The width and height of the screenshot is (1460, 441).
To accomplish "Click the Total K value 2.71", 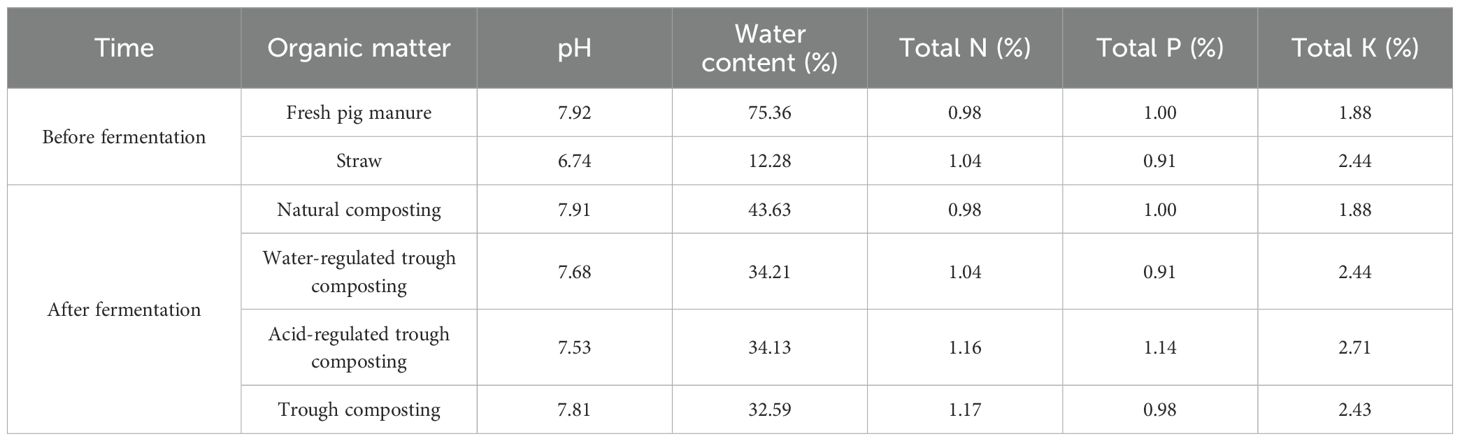I will coord(1355,347).
